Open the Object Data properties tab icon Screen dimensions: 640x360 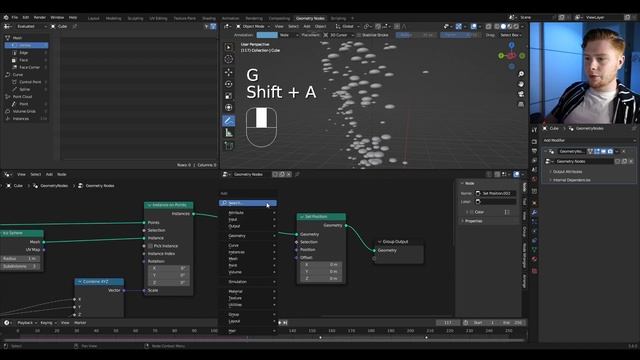point(534,249)
